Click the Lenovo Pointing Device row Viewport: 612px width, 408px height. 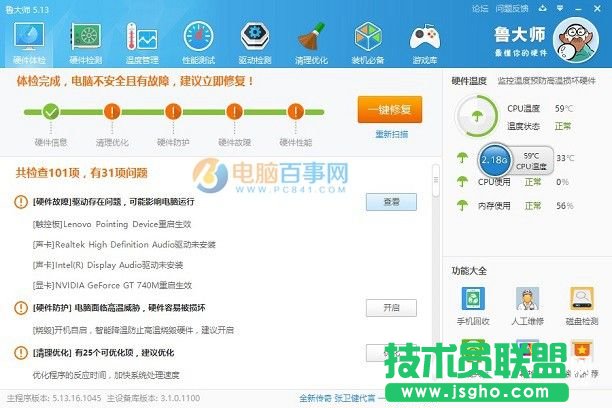(x=112, y=224)
